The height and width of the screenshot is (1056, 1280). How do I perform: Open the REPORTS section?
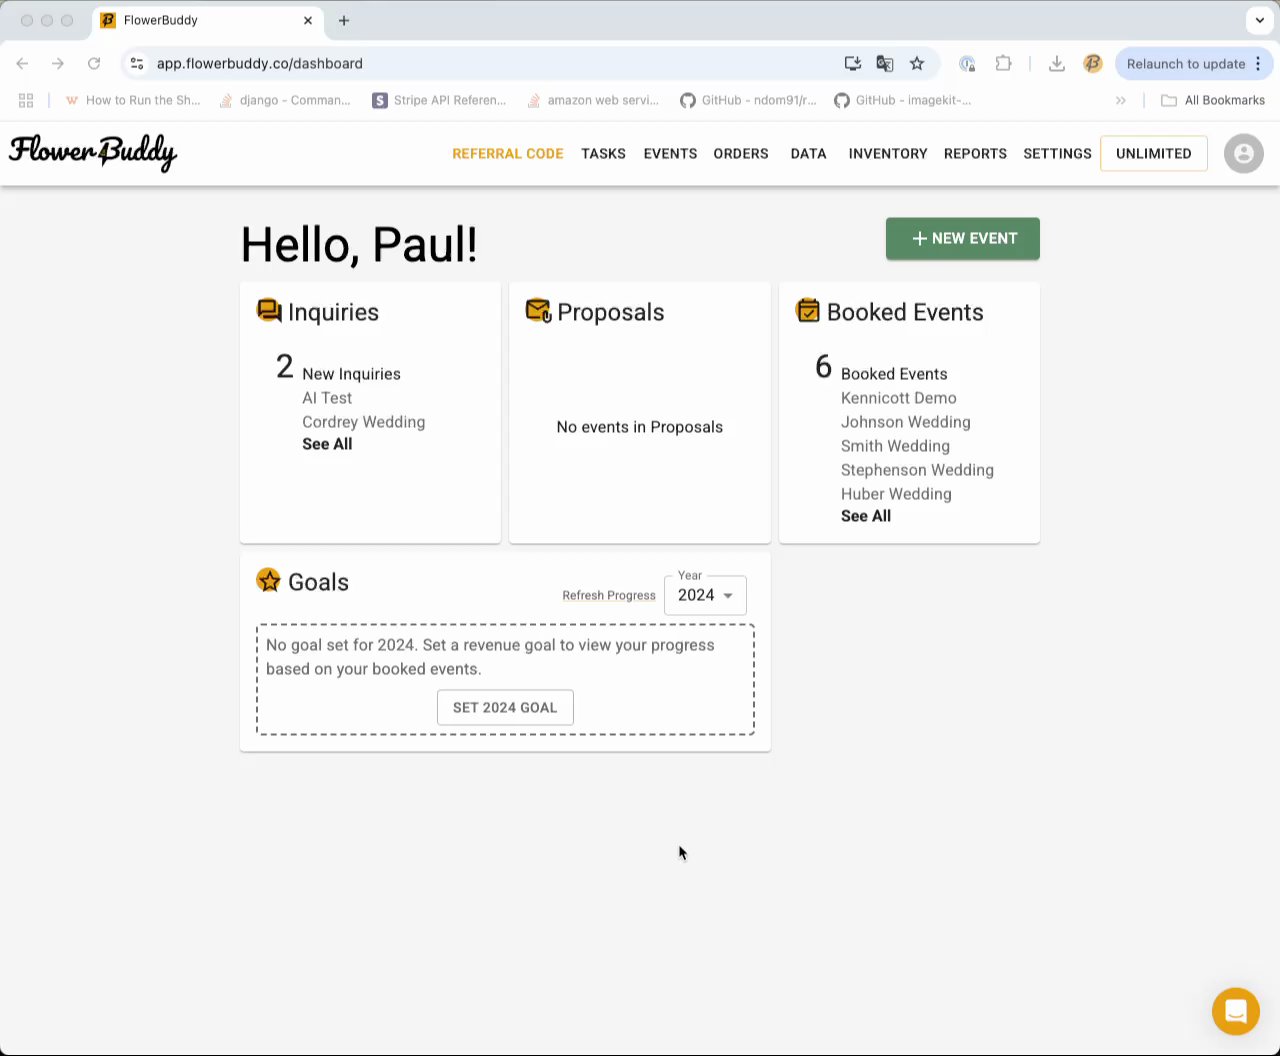coord(975,153)
